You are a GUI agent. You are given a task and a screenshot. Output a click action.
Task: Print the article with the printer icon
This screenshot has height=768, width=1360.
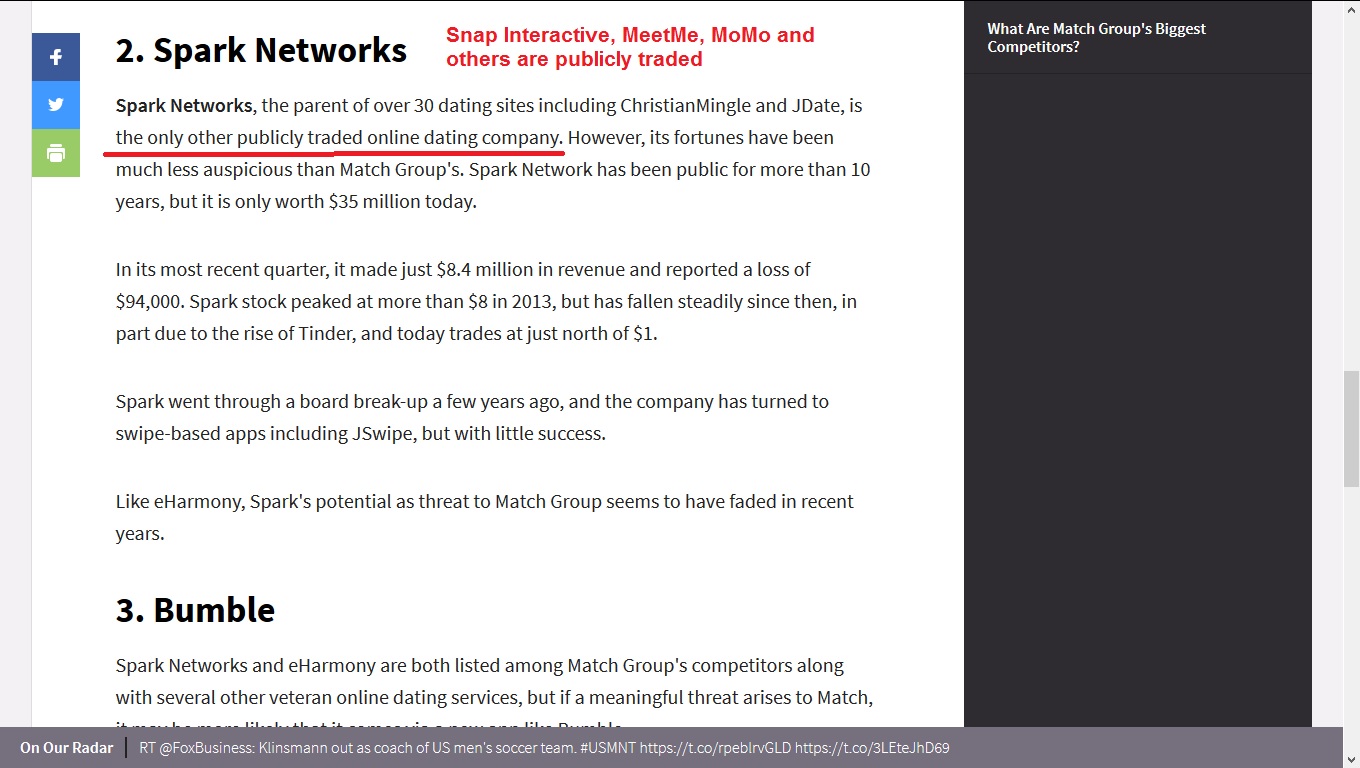(x=56, y=153)
